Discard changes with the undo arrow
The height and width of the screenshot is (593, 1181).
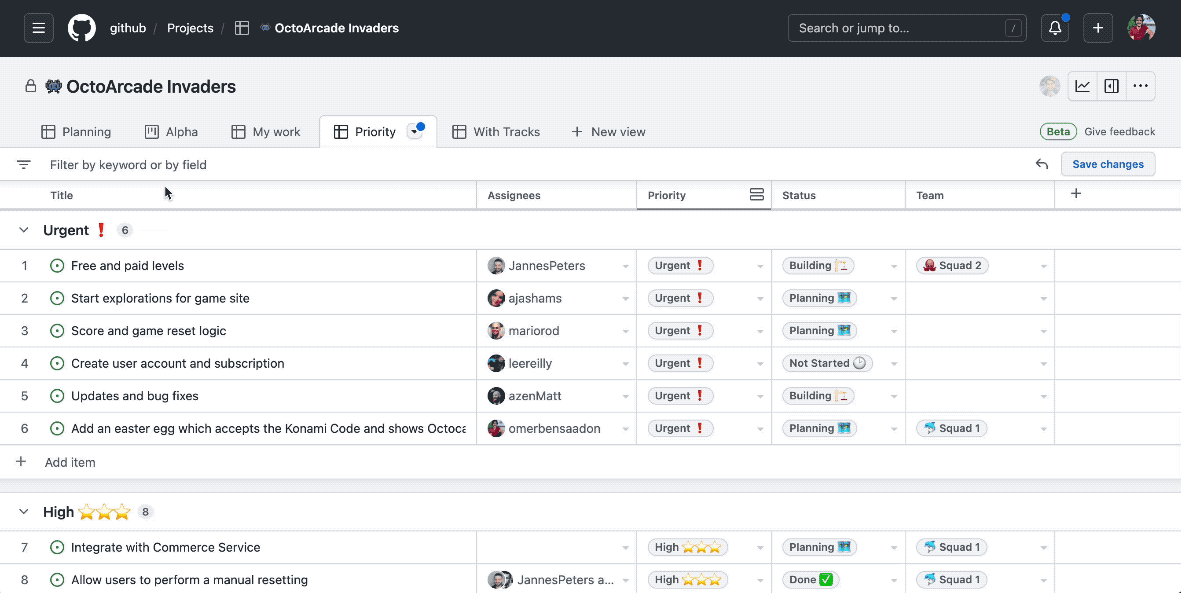(x=1042, y=164)
